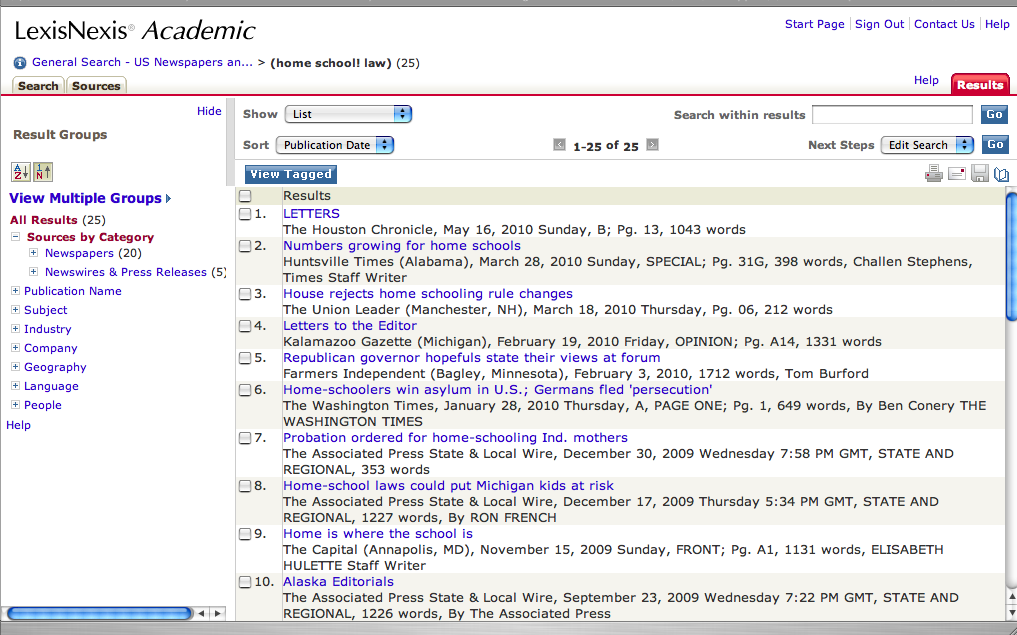
Task: Expand the Geography group
Action: pos(16,366)
